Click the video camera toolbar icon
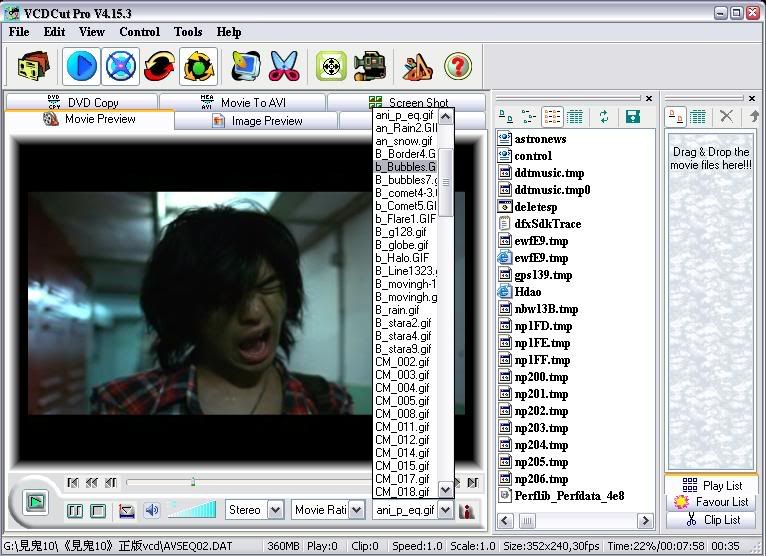 click(x=370, y=66)
